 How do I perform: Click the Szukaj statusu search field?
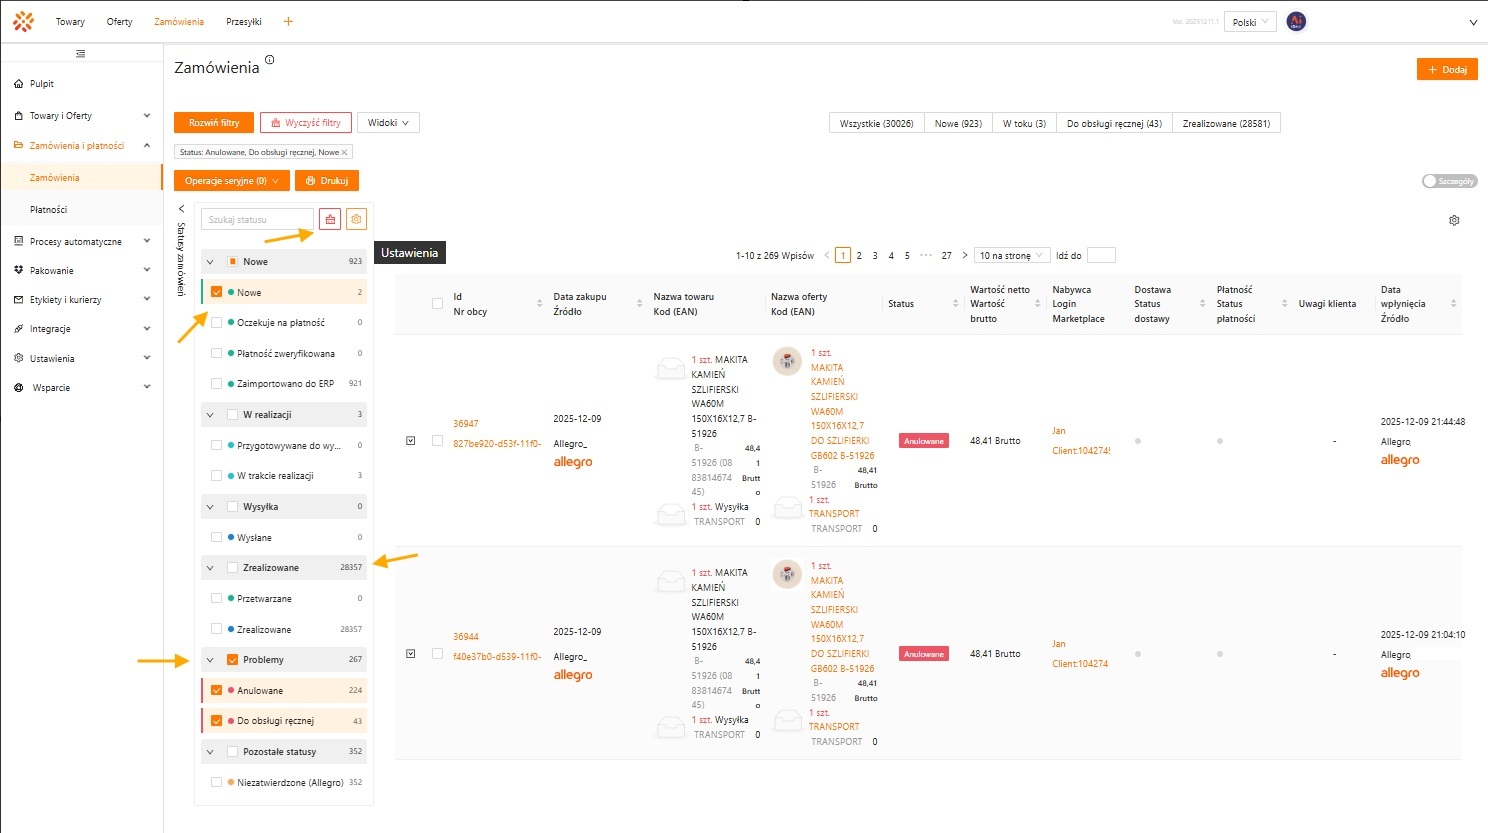pyautogui.click(x=257, y=219)
